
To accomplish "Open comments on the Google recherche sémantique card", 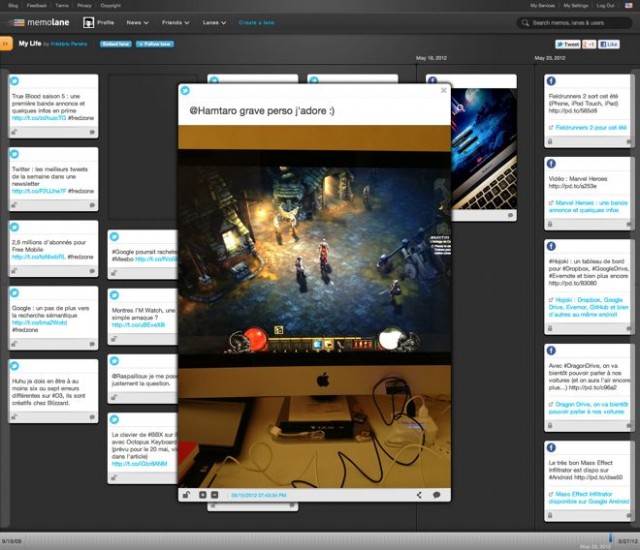I will [92, 344].
